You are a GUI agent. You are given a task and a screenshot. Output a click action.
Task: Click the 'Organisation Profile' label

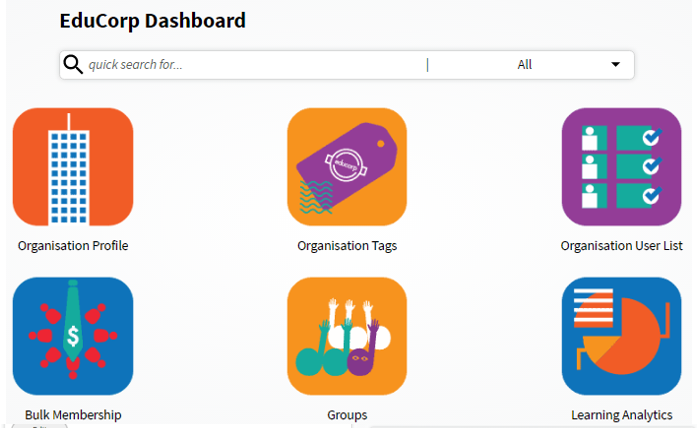(x=73, y=246)
